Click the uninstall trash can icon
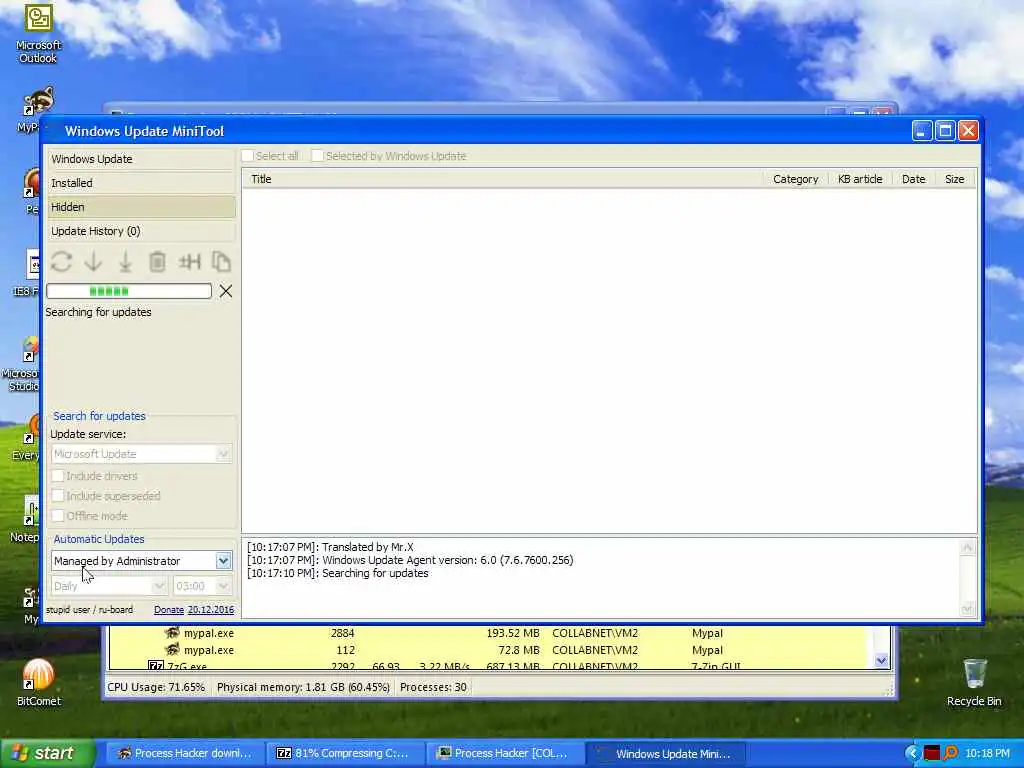 [157, 262]
